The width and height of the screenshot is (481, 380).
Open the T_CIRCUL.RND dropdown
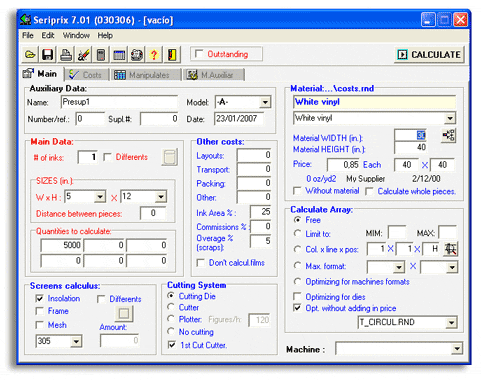[x=451, y=322]
